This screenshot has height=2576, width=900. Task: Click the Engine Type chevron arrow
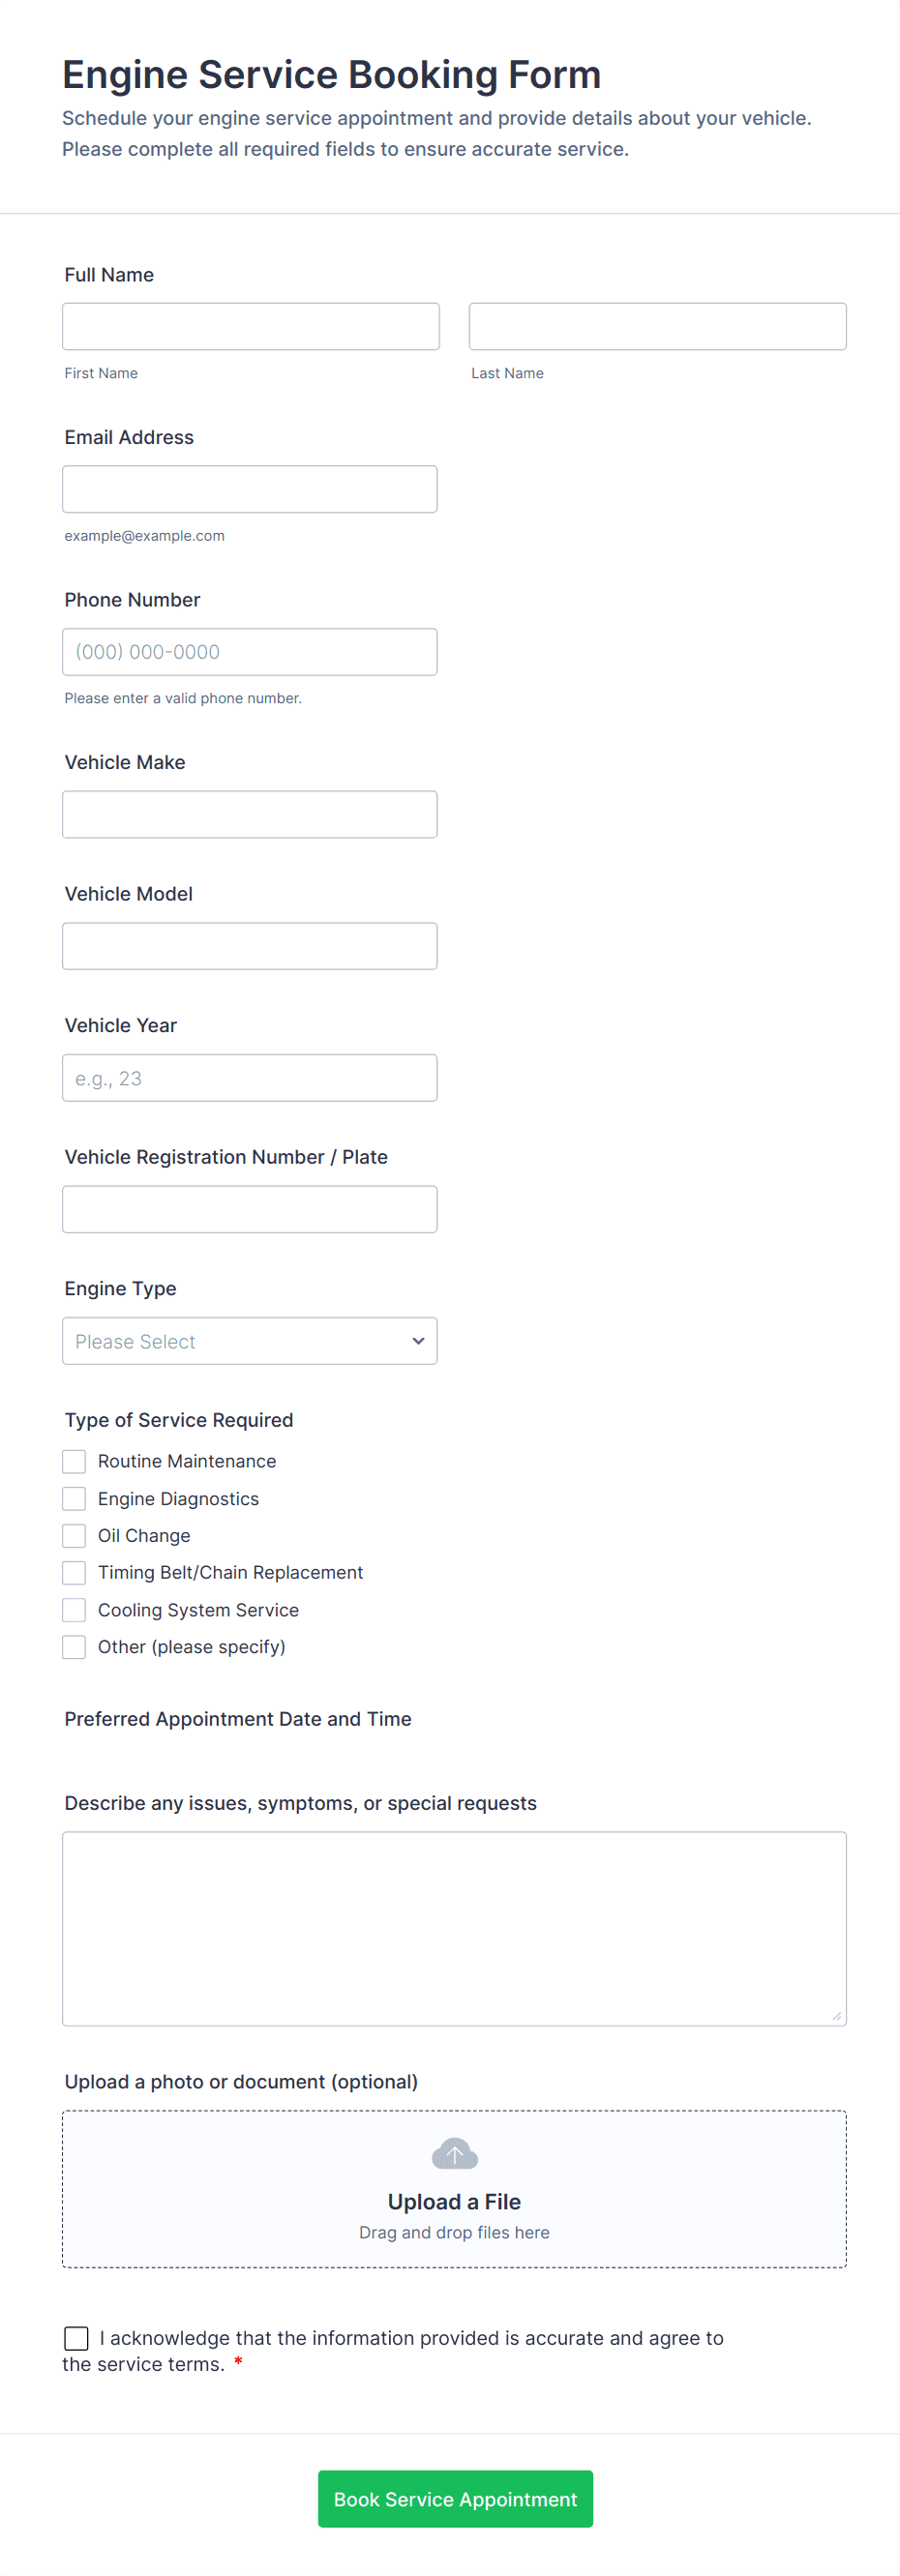[418, 1340]
